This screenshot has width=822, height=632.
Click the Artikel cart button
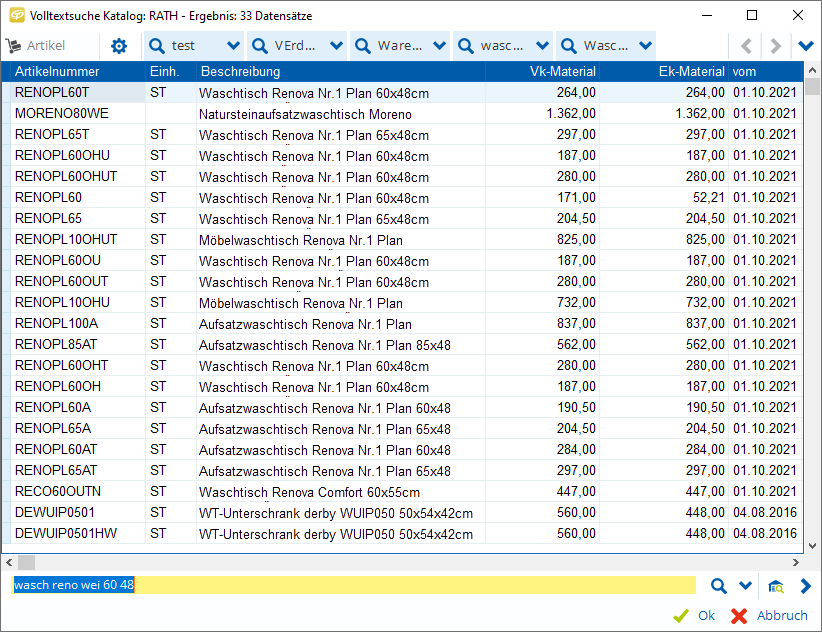pos(36,46)
